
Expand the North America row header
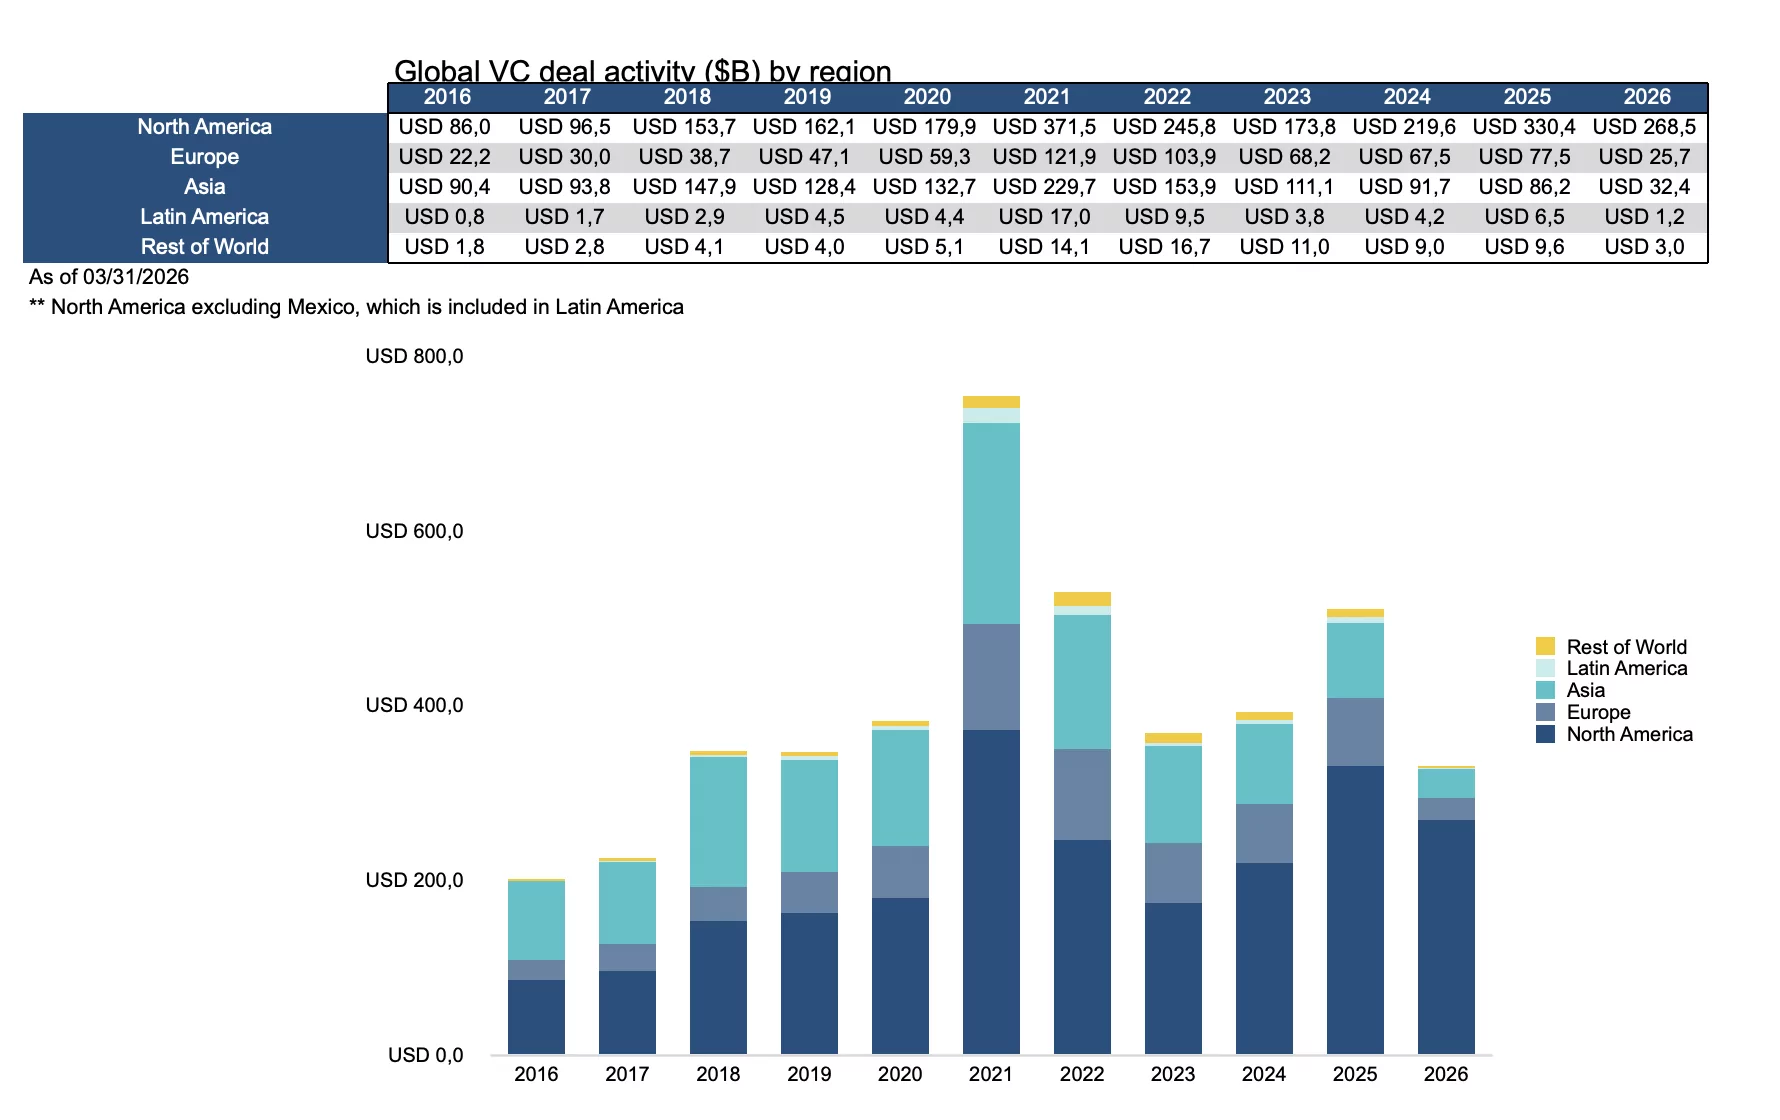pyautogui.click(x=204, y=127)
